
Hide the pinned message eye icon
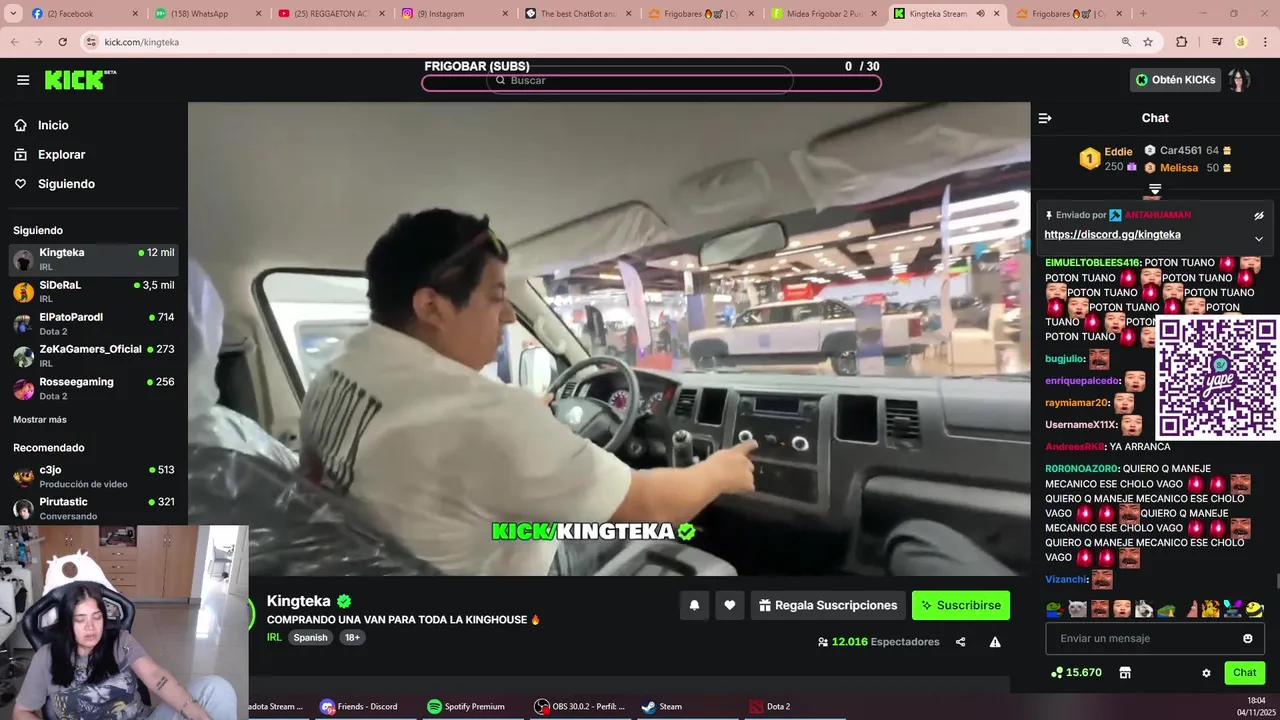1259,215
